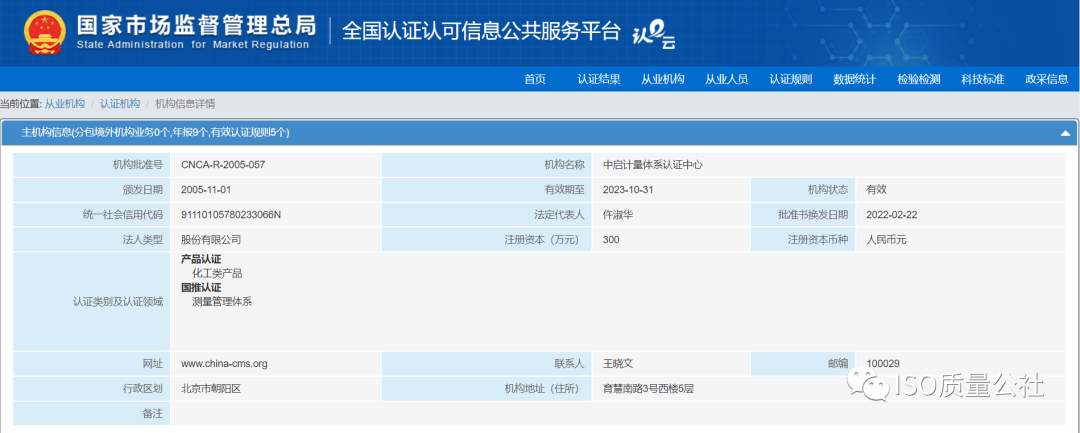Viewport: 1080px width, 433px height.
Task: Open the 检验检测 menu item
Action: 919,79
